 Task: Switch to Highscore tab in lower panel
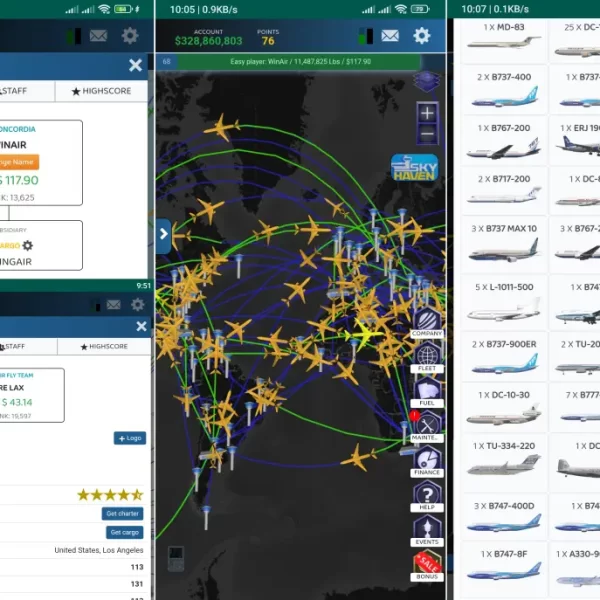[x=103, y=346]
